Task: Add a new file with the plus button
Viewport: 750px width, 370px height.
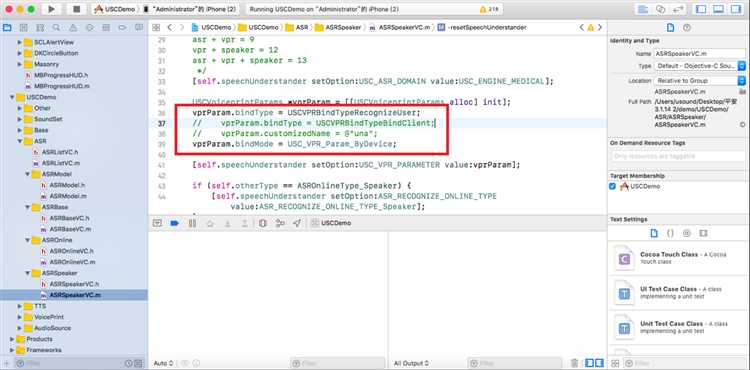Action: click(x=6, y=363)
